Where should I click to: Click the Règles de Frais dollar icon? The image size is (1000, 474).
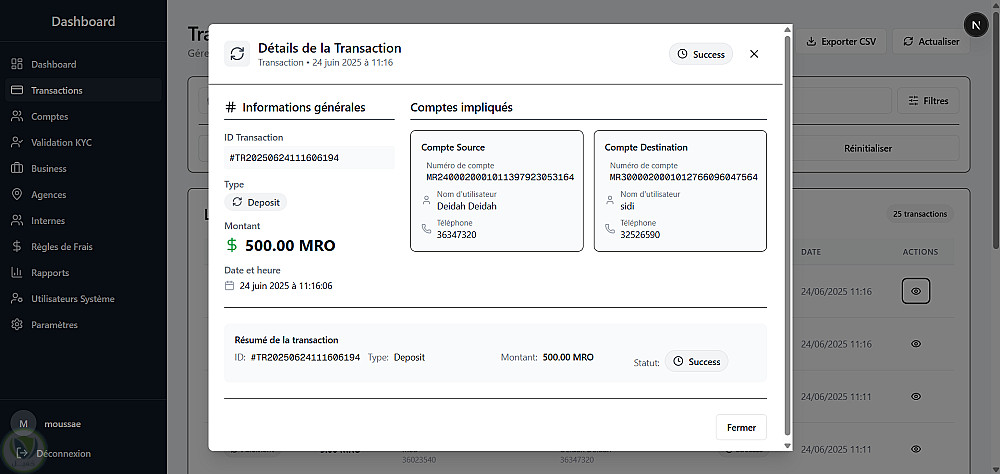click(17, 246)
